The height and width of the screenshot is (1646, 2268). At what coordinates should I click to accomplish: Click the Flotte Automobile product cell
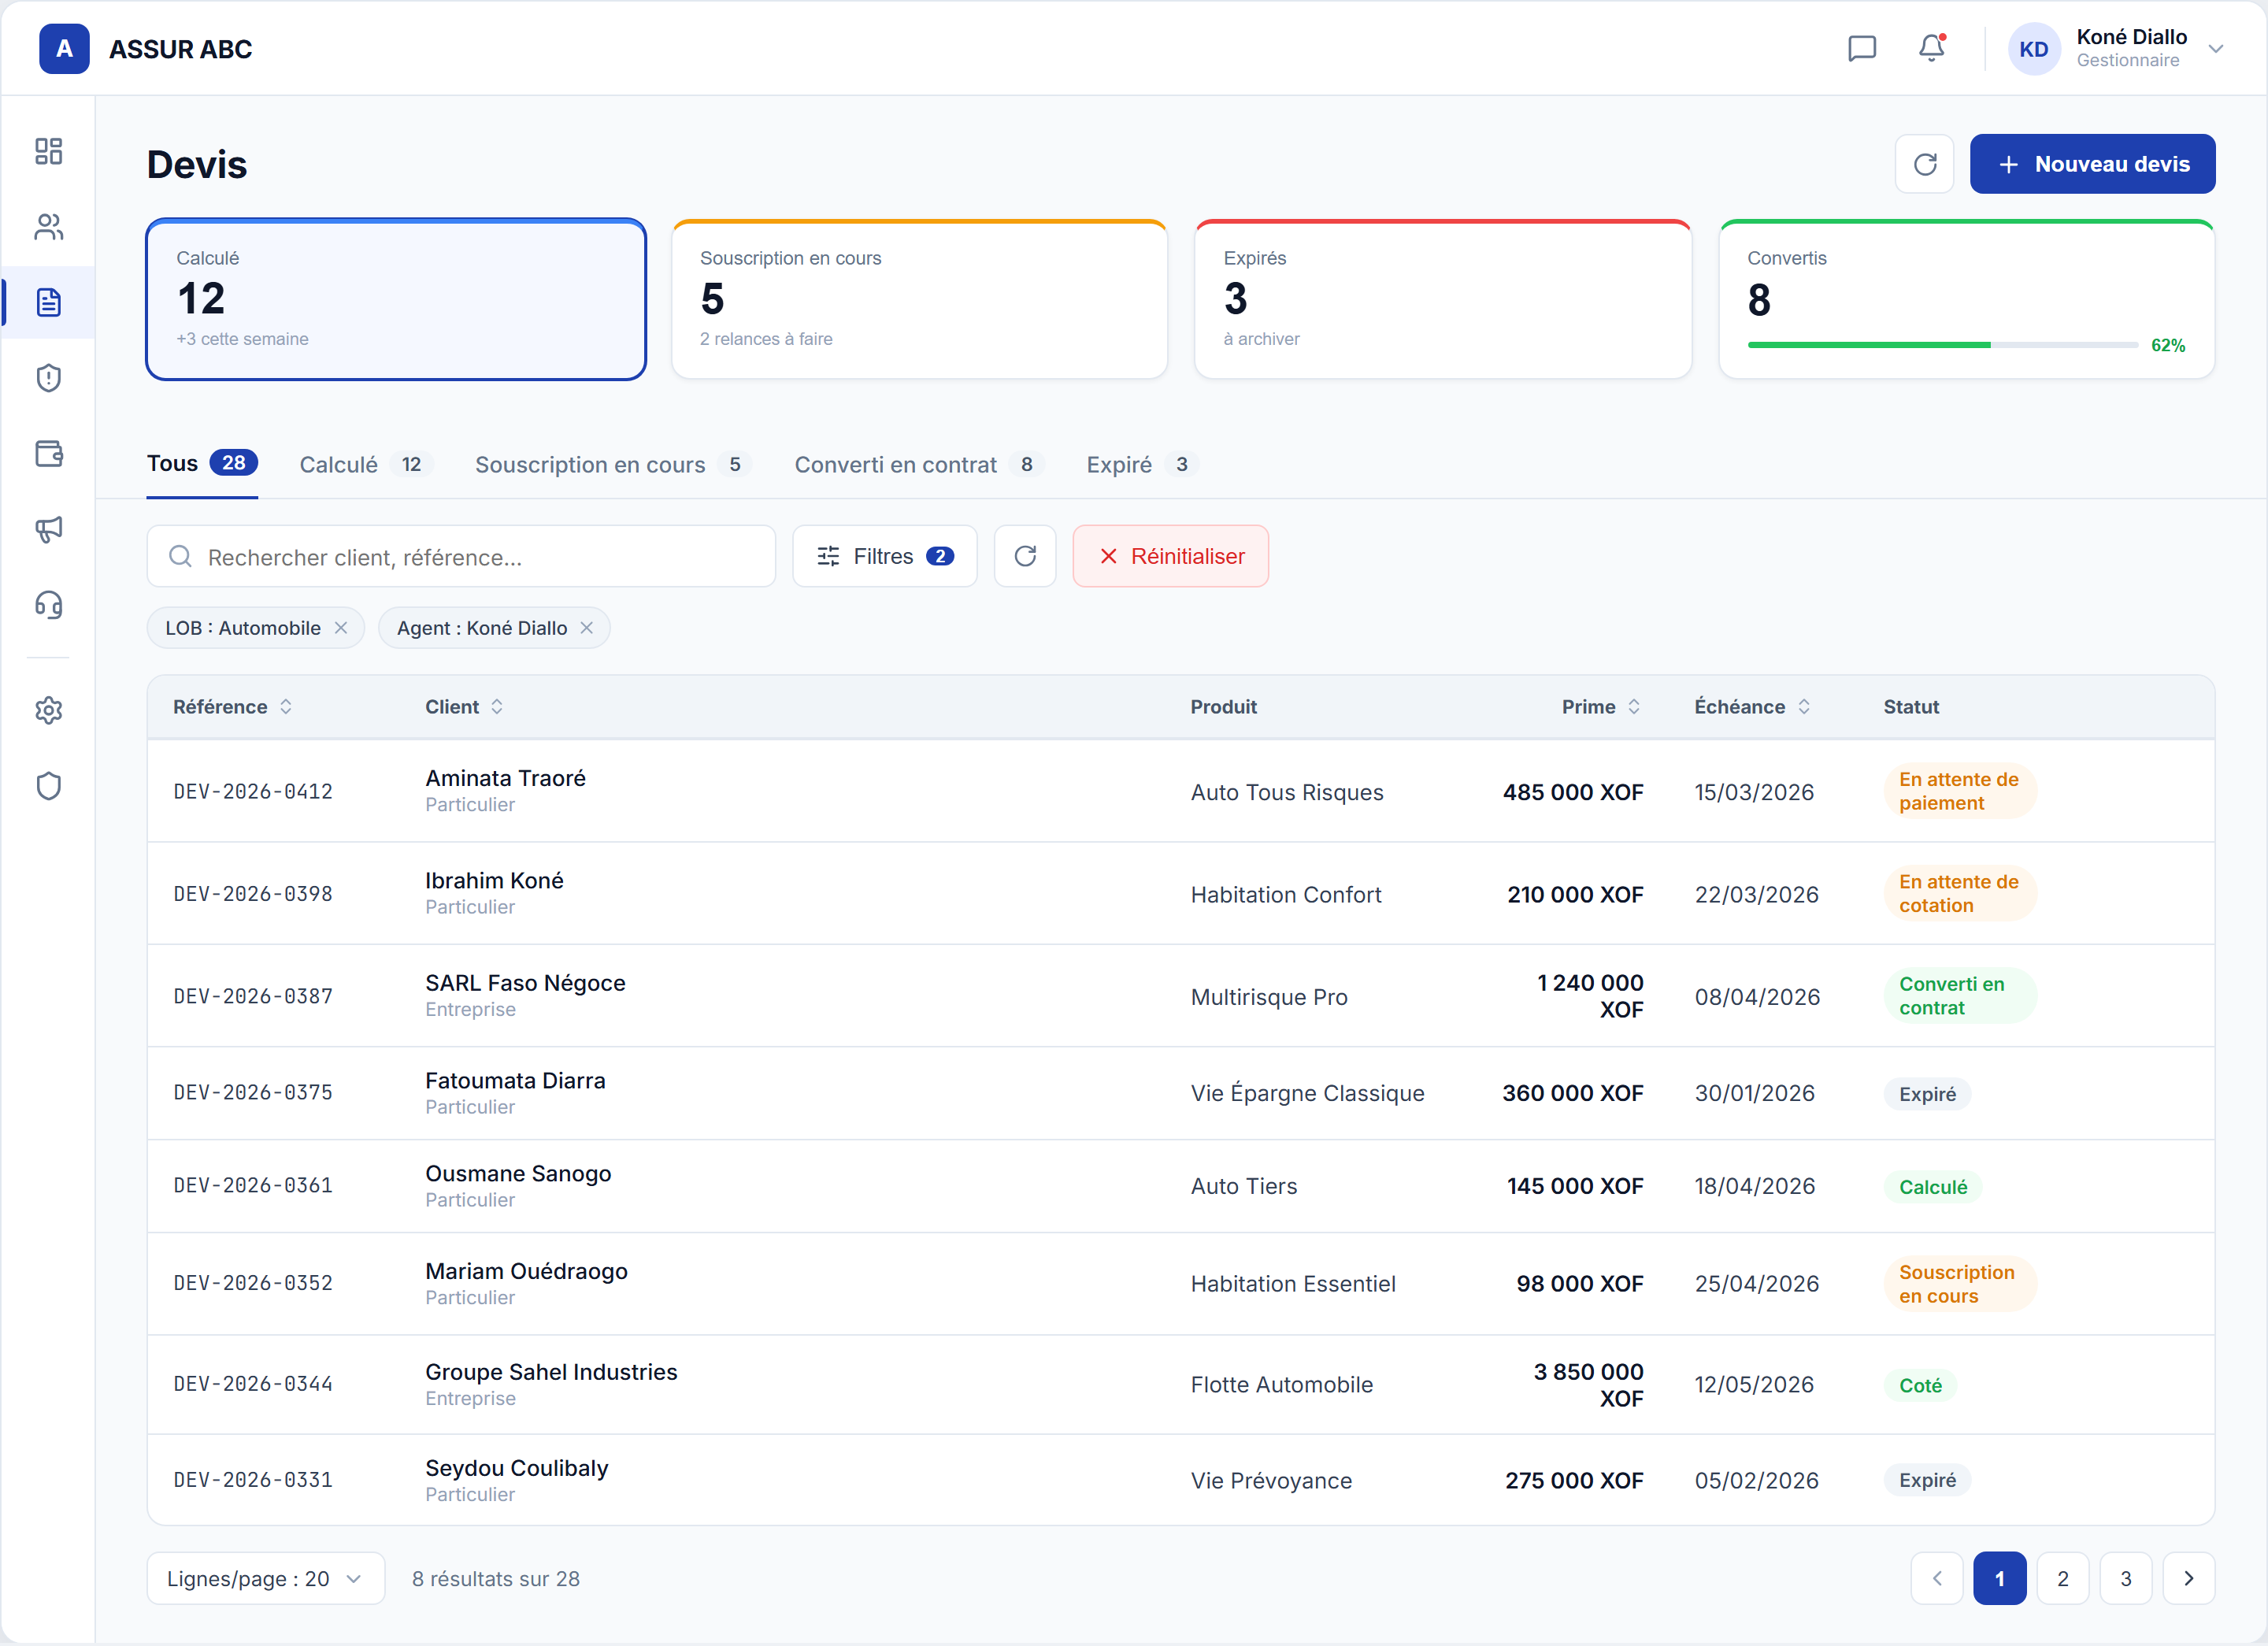[x=1282, y=1385]
